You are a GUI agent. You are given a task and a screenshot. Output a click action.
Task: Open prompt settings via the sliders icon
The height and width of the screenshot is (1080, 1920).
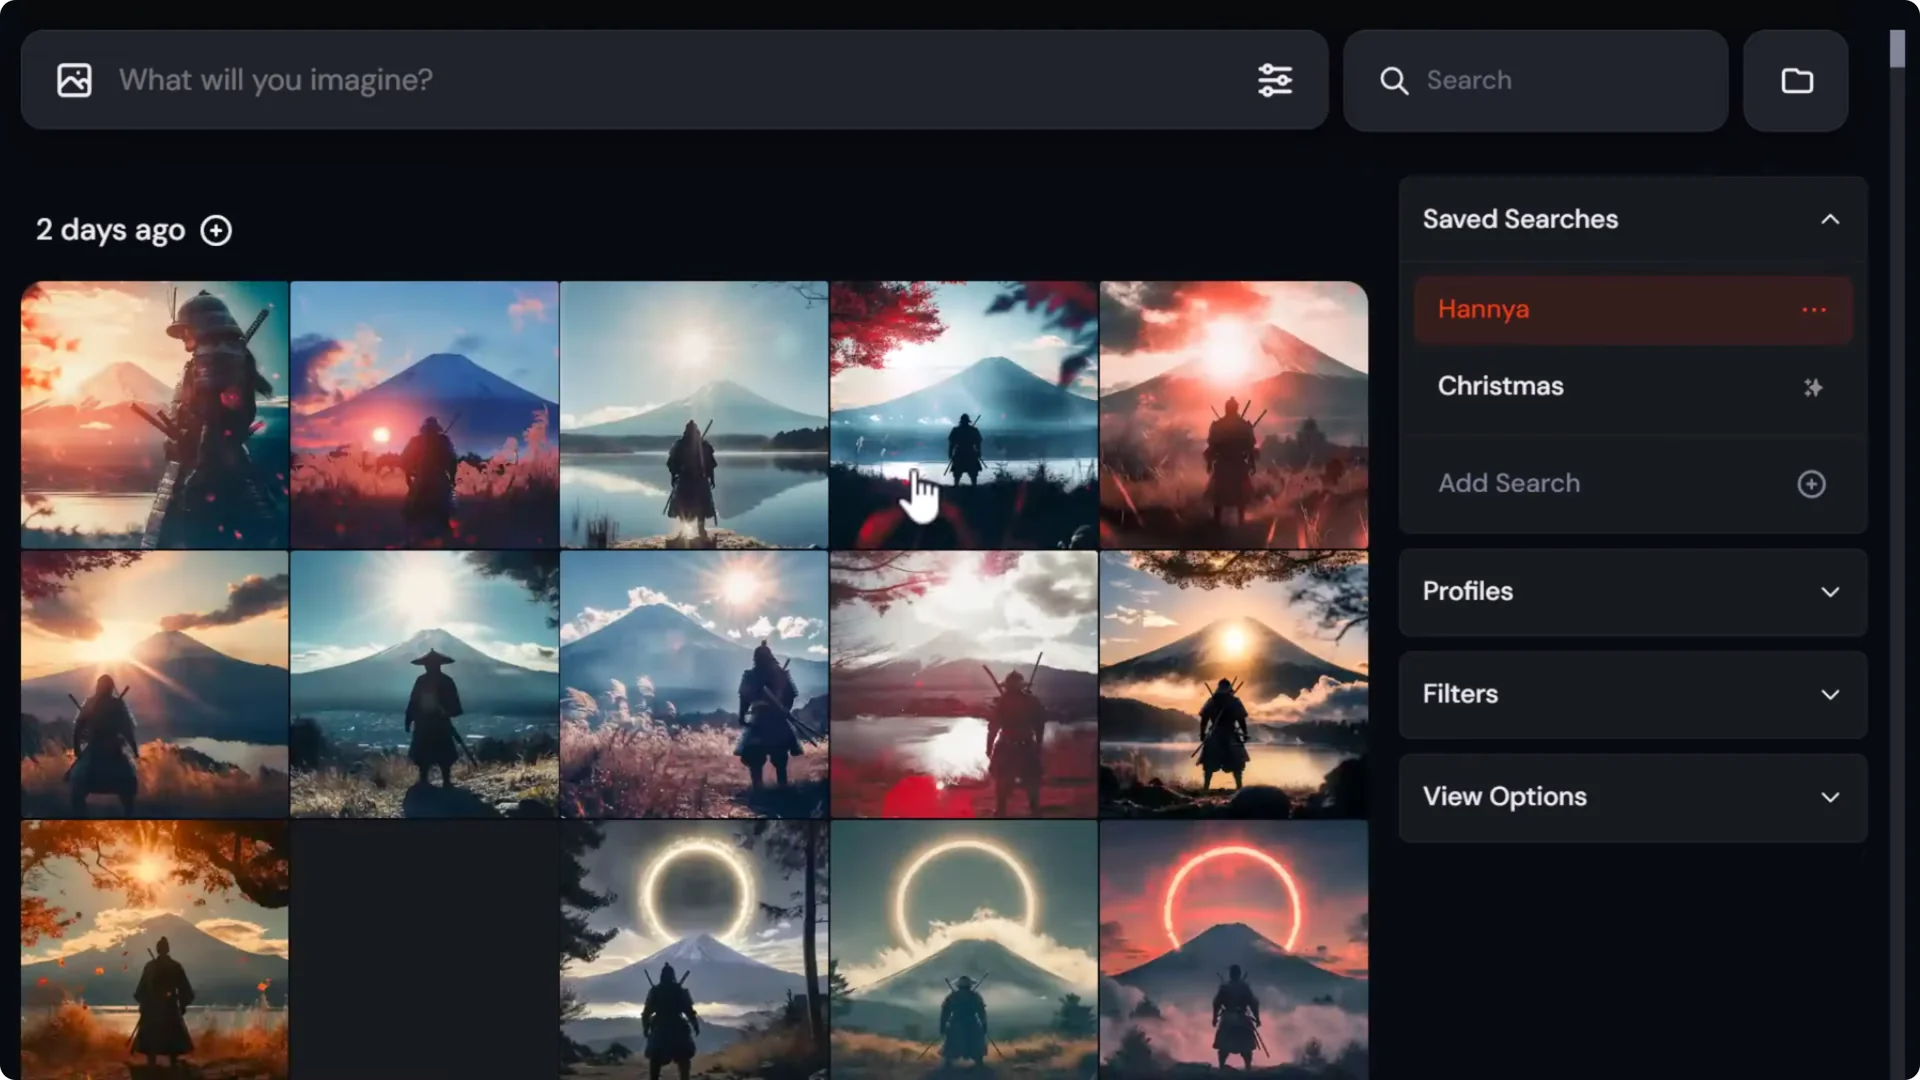coord(1274,80)
